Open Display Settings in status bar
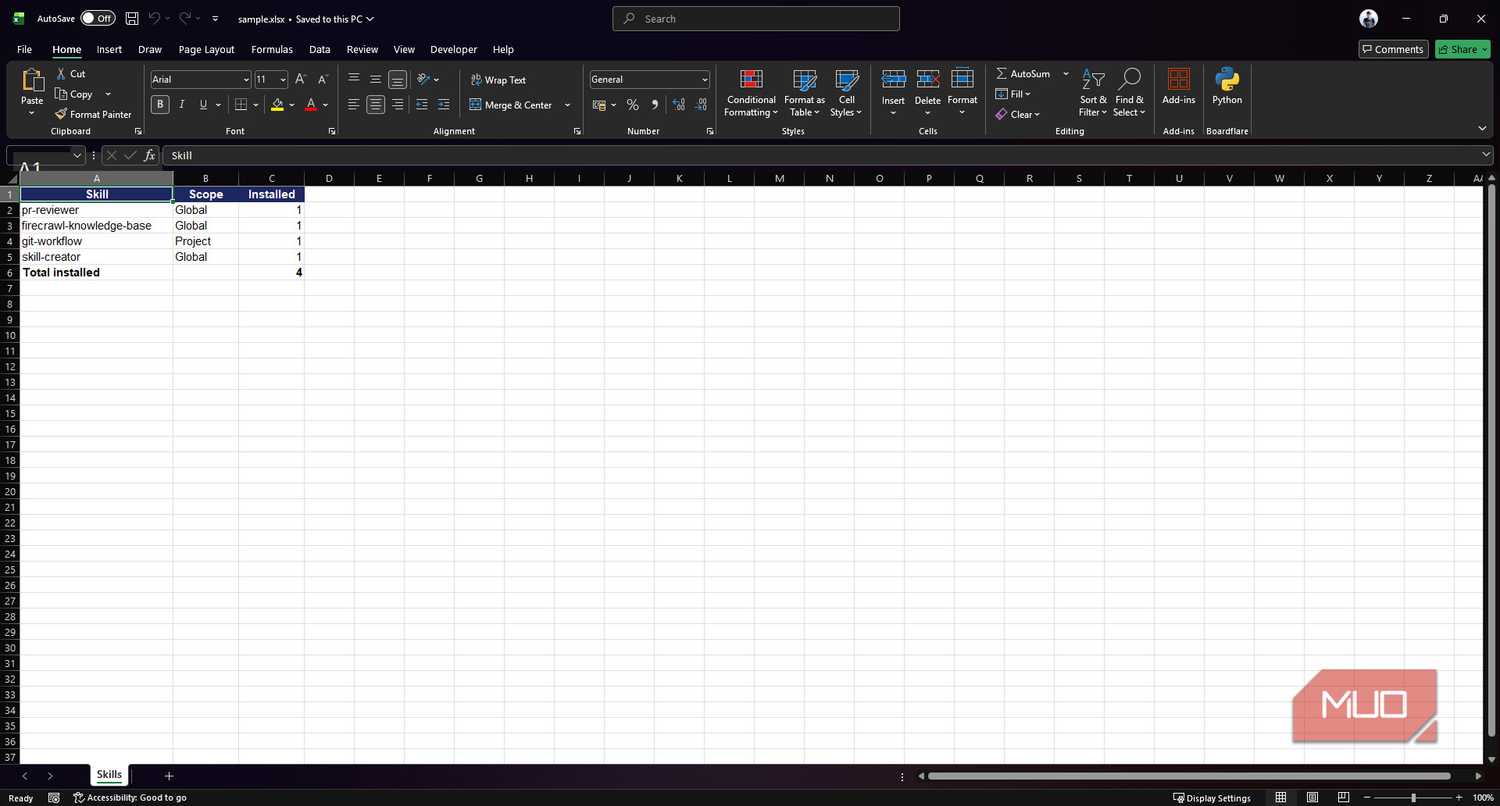 pyautogui.click(x=1212, y=798)
